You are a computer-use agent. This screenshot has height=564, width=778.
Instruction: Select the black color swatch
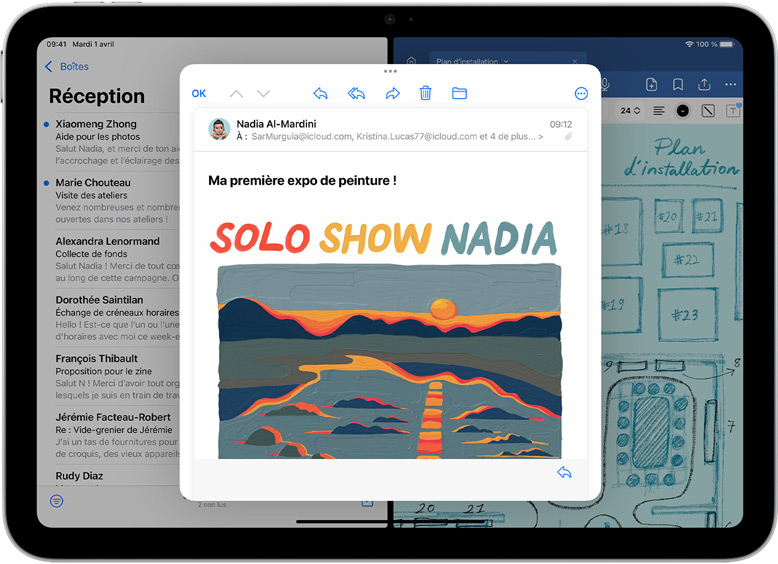(683, 110)
